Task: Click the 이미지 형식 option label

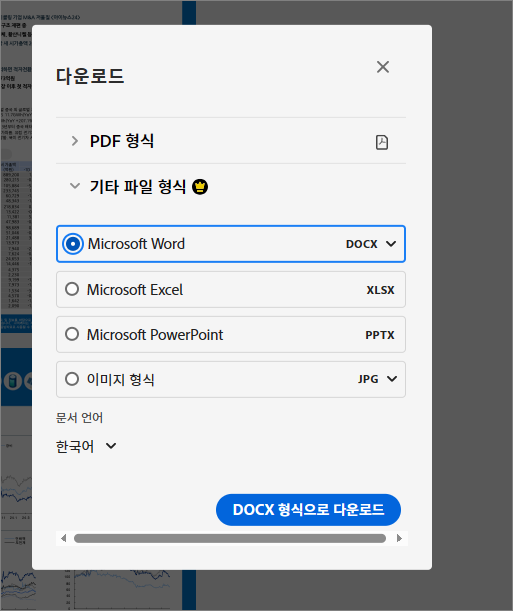Action: pos(121,379)
